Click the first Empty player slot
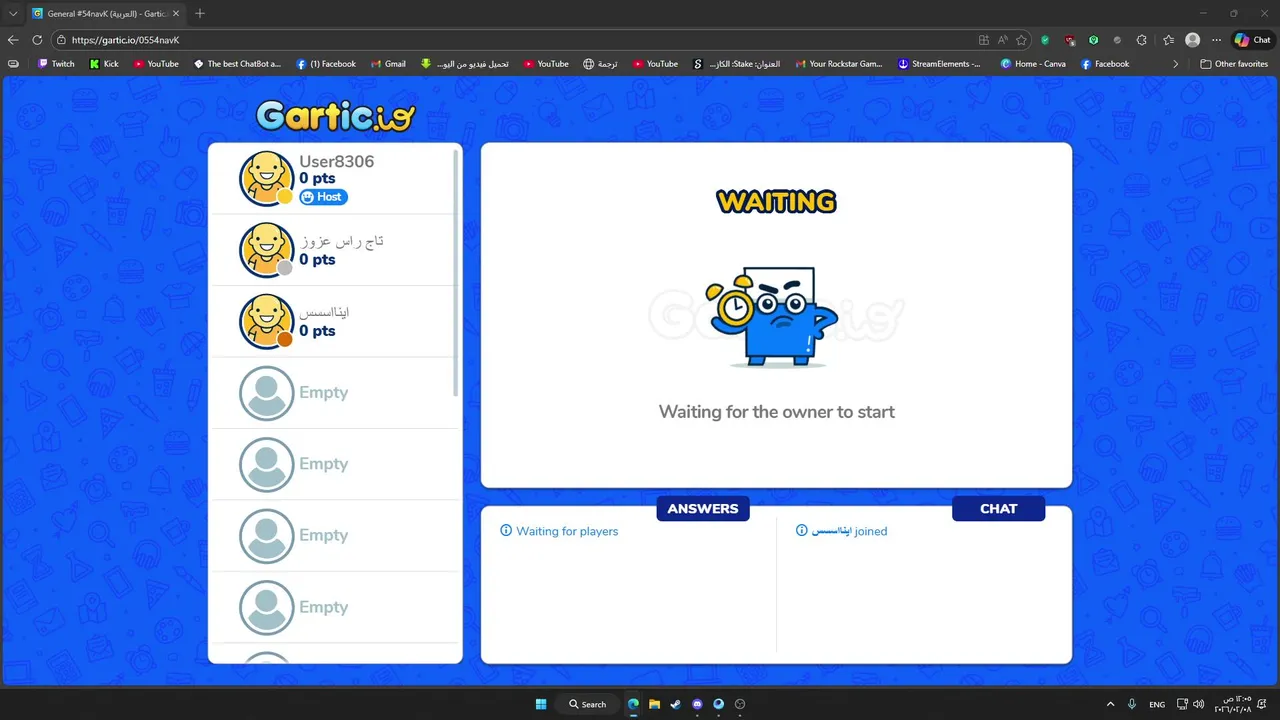 (335, 393)
